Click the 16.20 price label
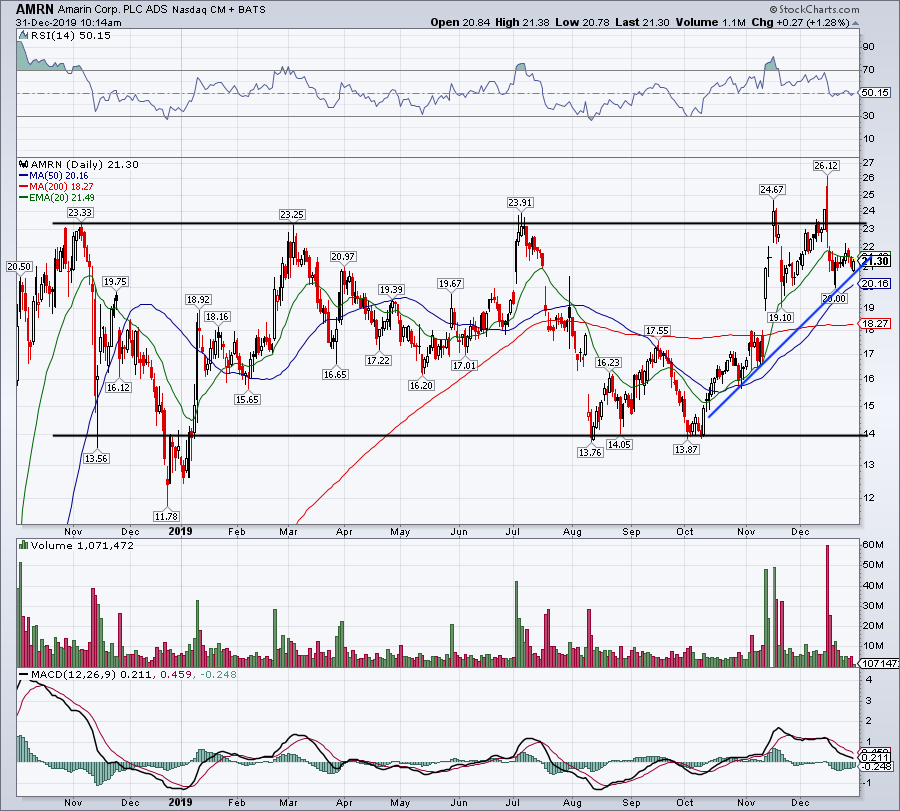Screen dimensions: 900x811 pyautogui.click(x=421, y=385)
